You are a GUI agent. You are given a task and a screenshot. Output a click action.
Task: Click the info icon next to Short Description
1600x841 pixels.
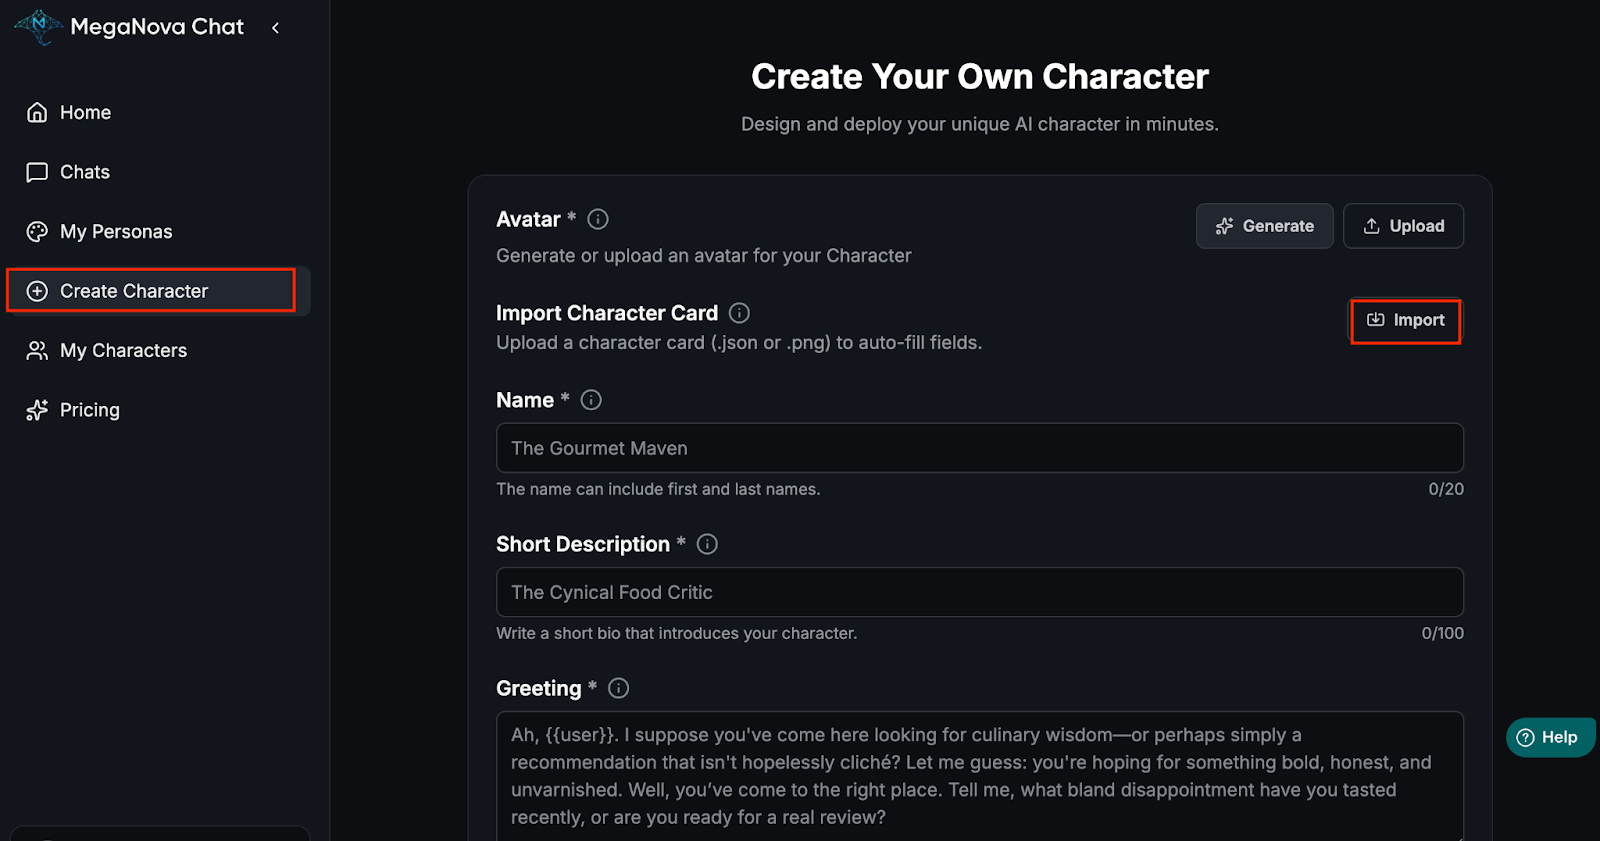coord(707,544)
